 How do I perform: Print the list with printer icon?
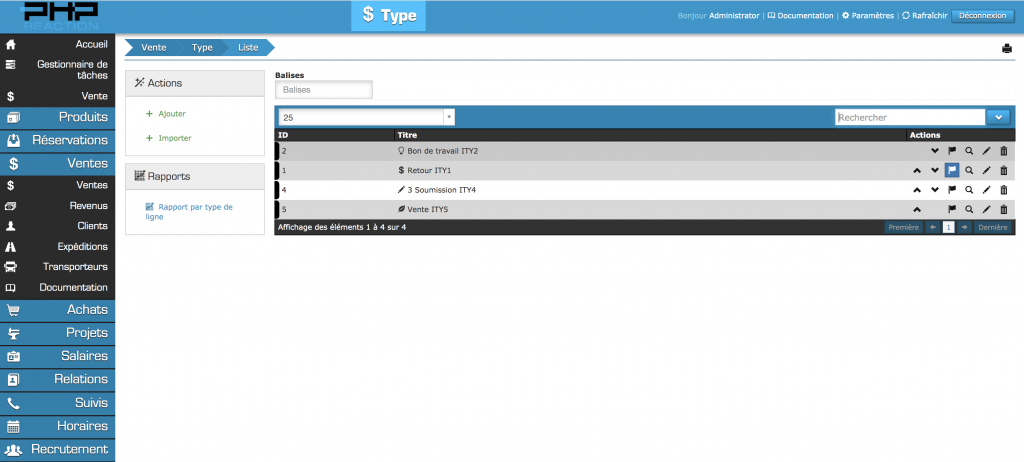click(1006, 48)
